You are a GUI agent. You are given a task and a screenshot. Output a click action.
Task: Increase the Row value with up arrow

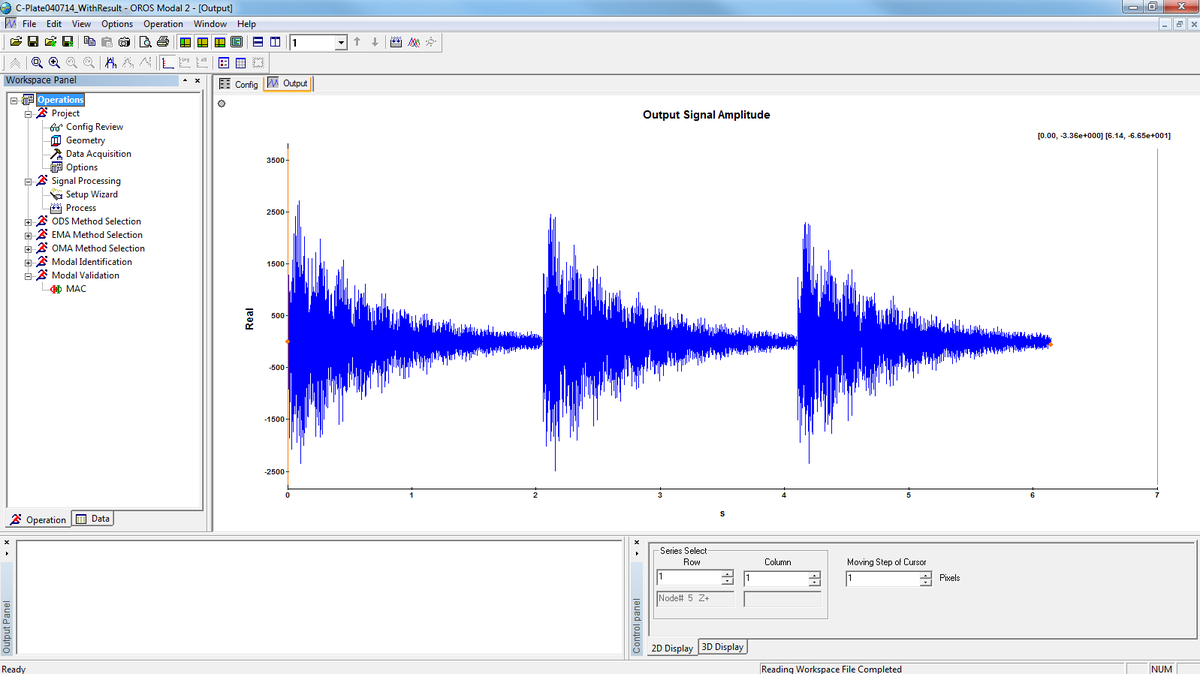727,575
